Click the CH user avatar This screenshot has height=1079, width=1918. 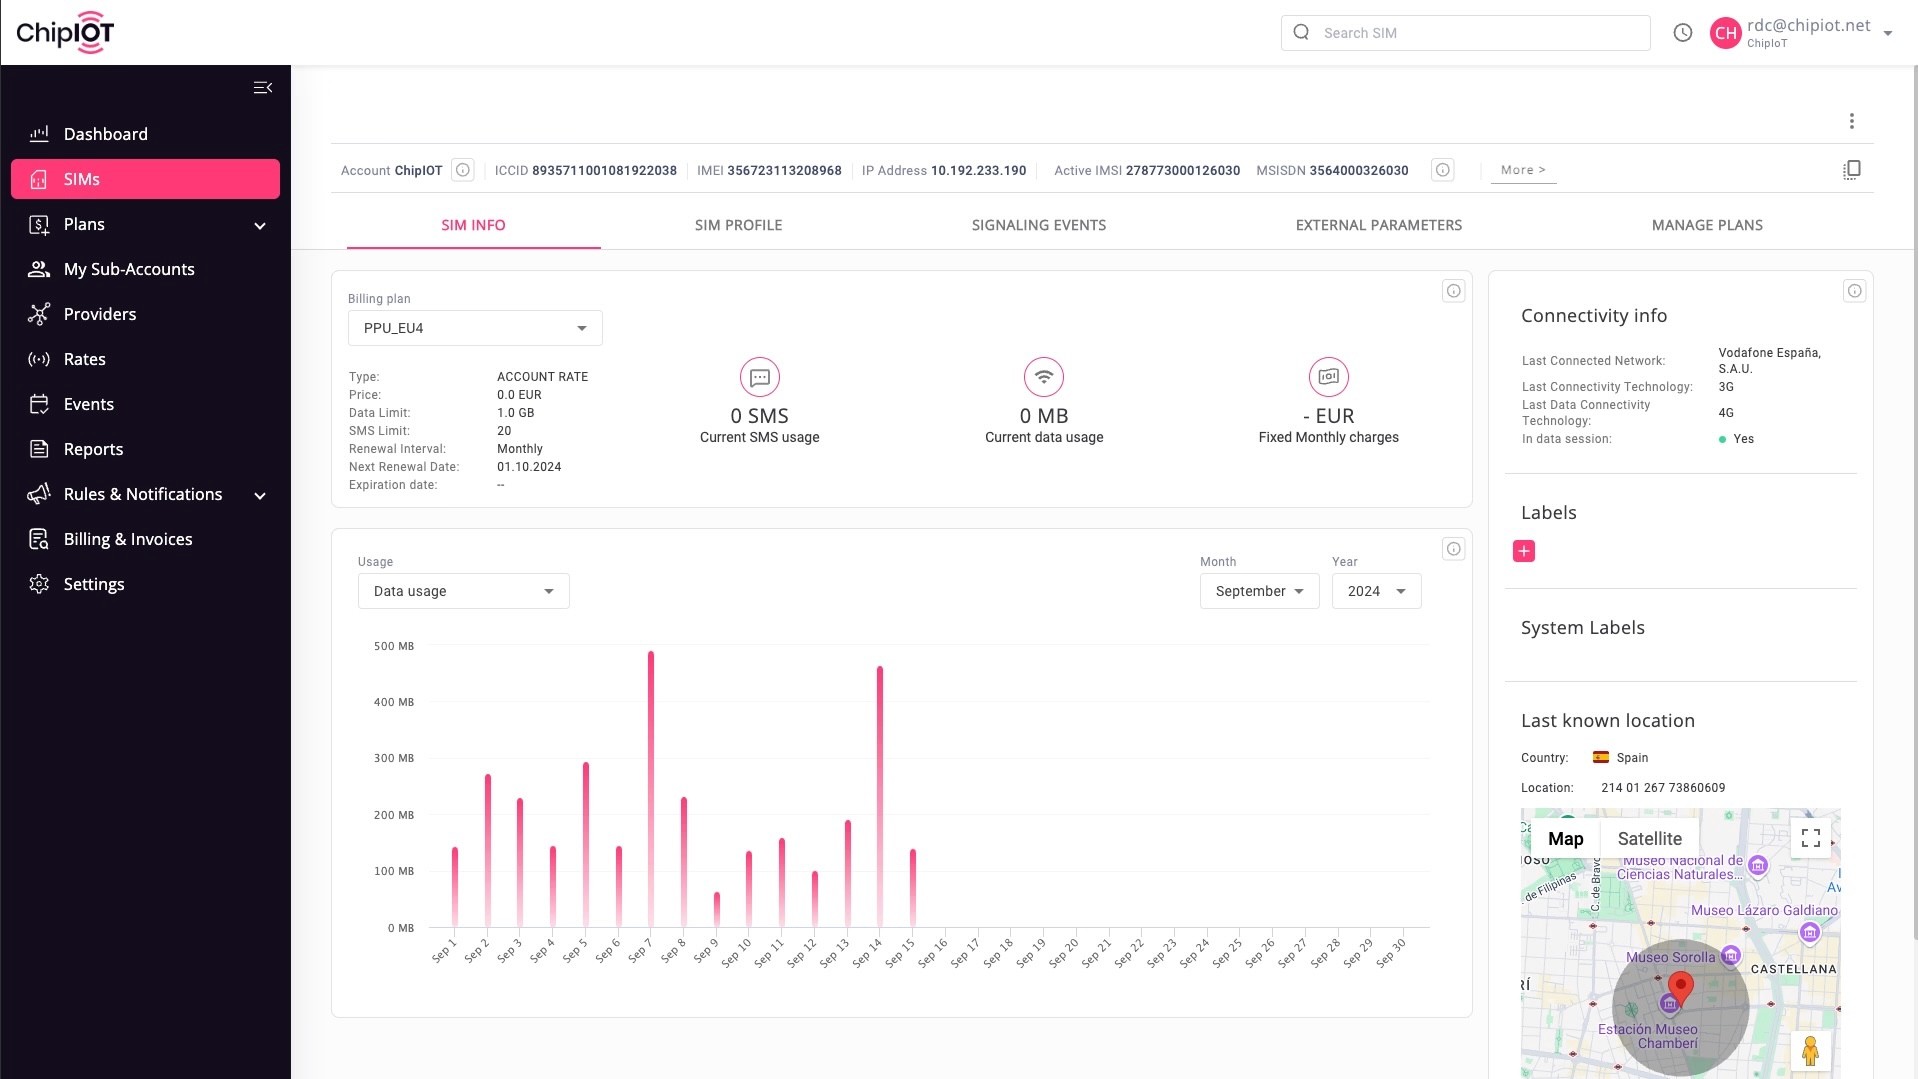point(1726,33)
